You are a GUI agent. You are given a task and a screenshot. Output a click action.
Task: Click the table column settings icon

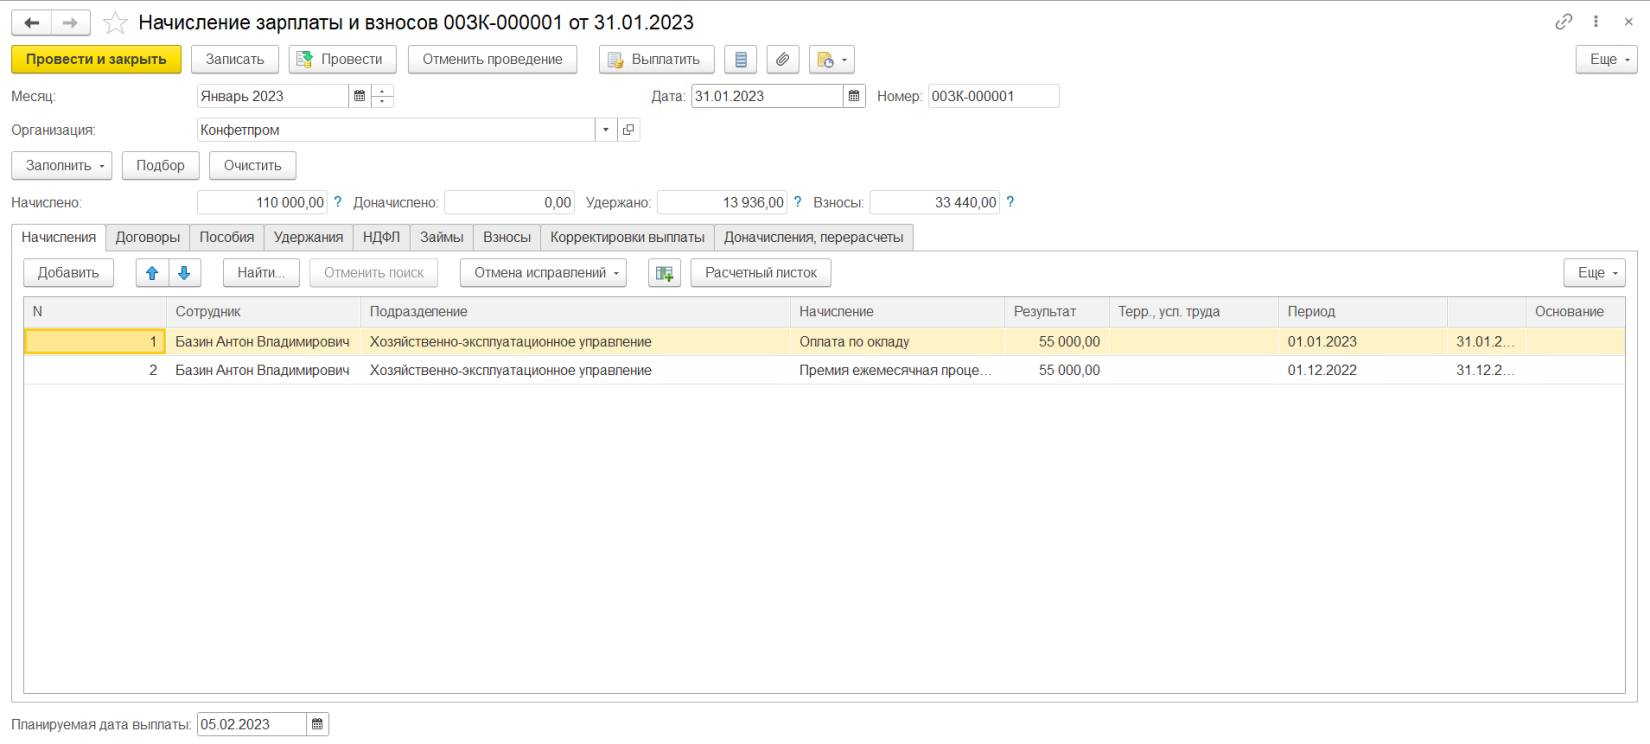click(x=664, y=273)
